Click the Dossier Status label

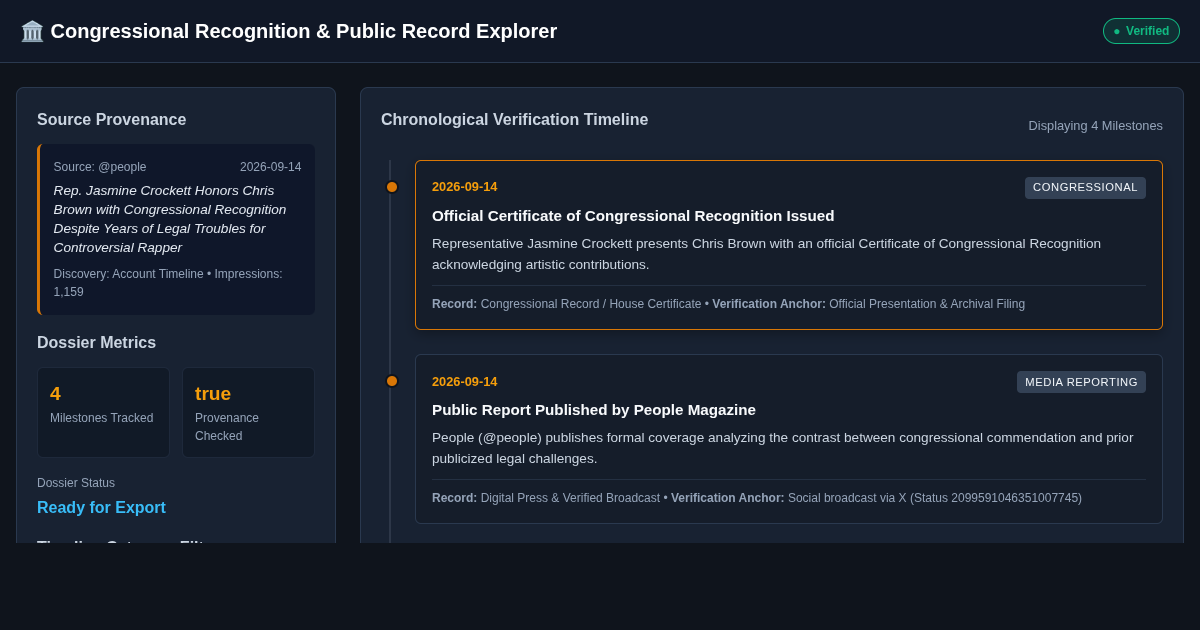pos(76,483)
